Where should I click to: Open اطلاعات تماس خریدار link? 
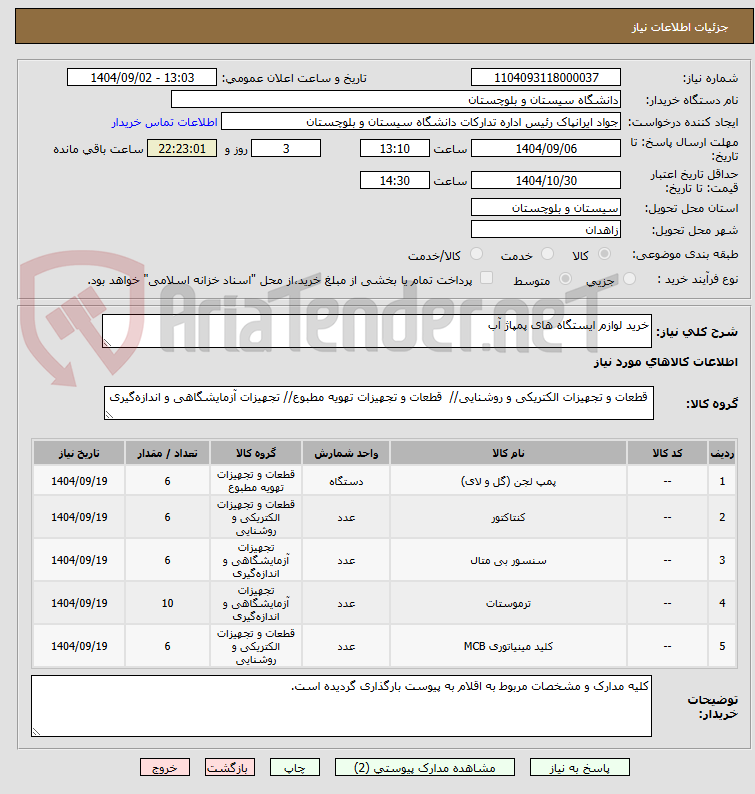[x=165, y=123]
